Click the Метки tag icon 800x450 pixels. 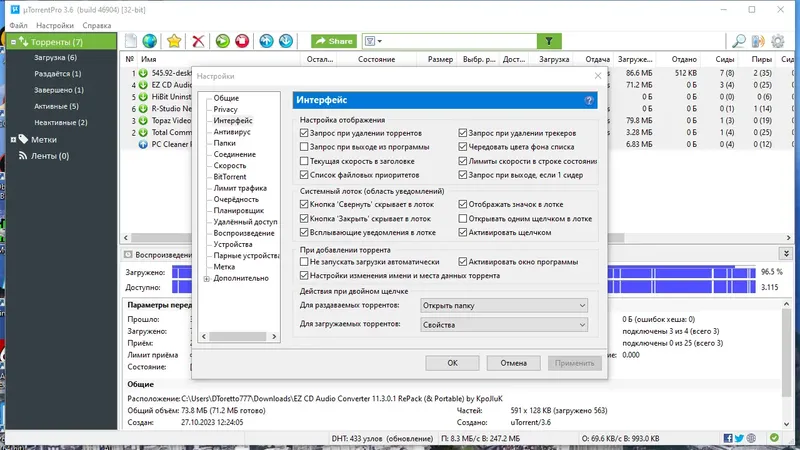pyautogui.click(x=23, y=139)
